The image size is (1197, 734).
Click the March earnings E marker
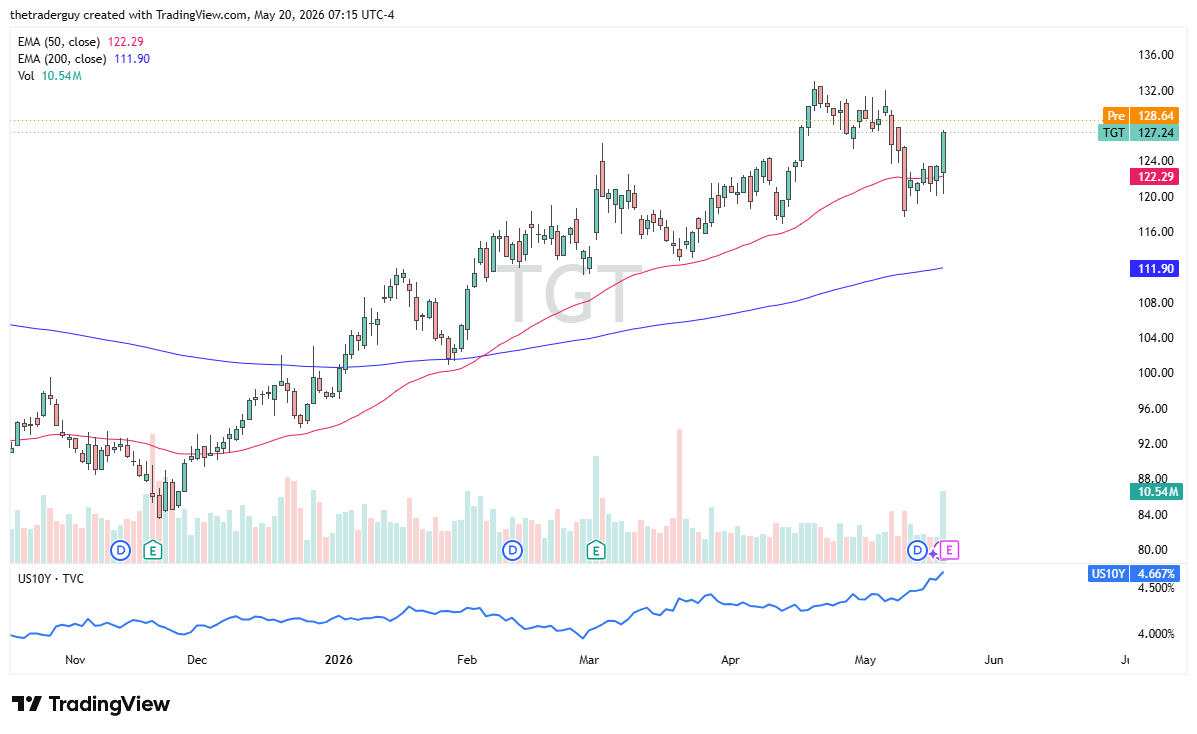tap(595, 550)
